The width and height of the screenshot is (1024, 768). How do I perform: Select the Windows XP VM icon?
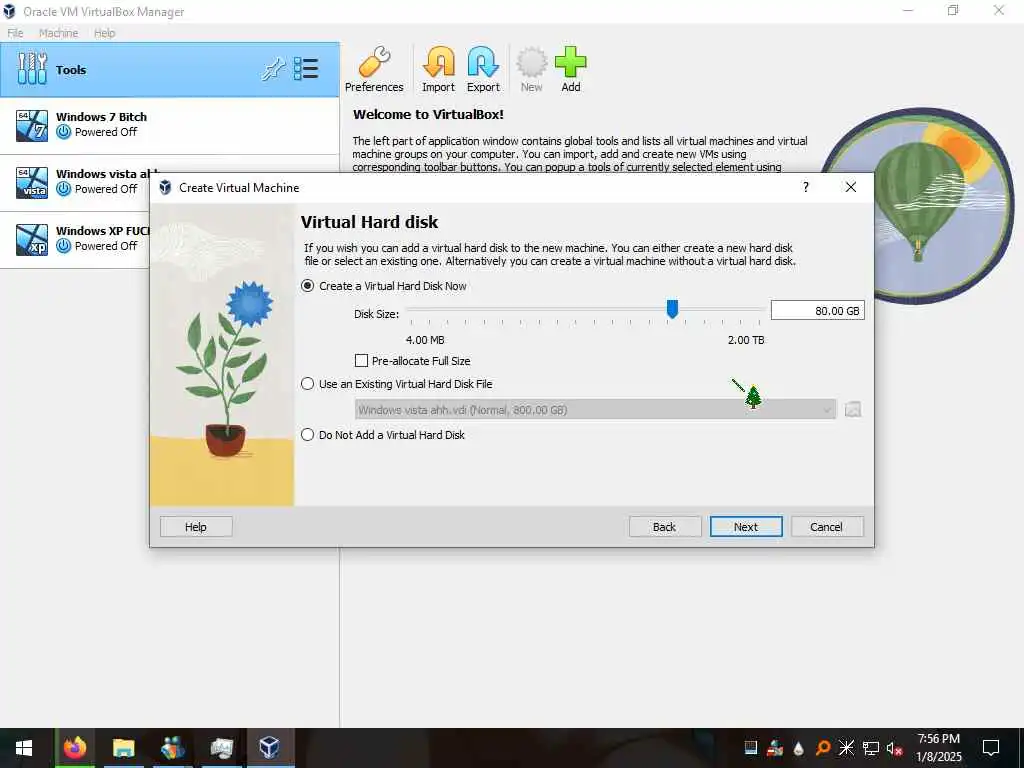(32, 239)
